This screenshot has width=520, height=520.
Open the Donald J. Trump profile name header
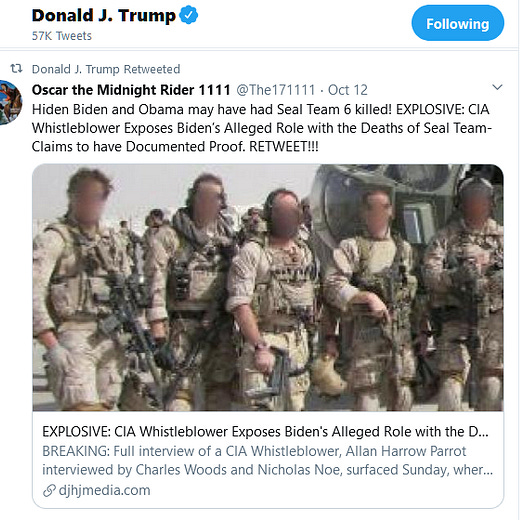(x=104, y=15)
